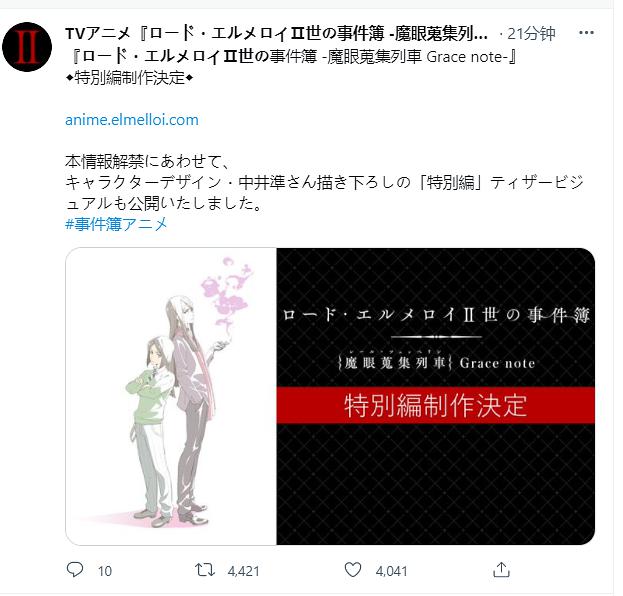Viewport: 623px width, 596px height.
Task: Like the tweet with the heart icon
Action: 352,570
